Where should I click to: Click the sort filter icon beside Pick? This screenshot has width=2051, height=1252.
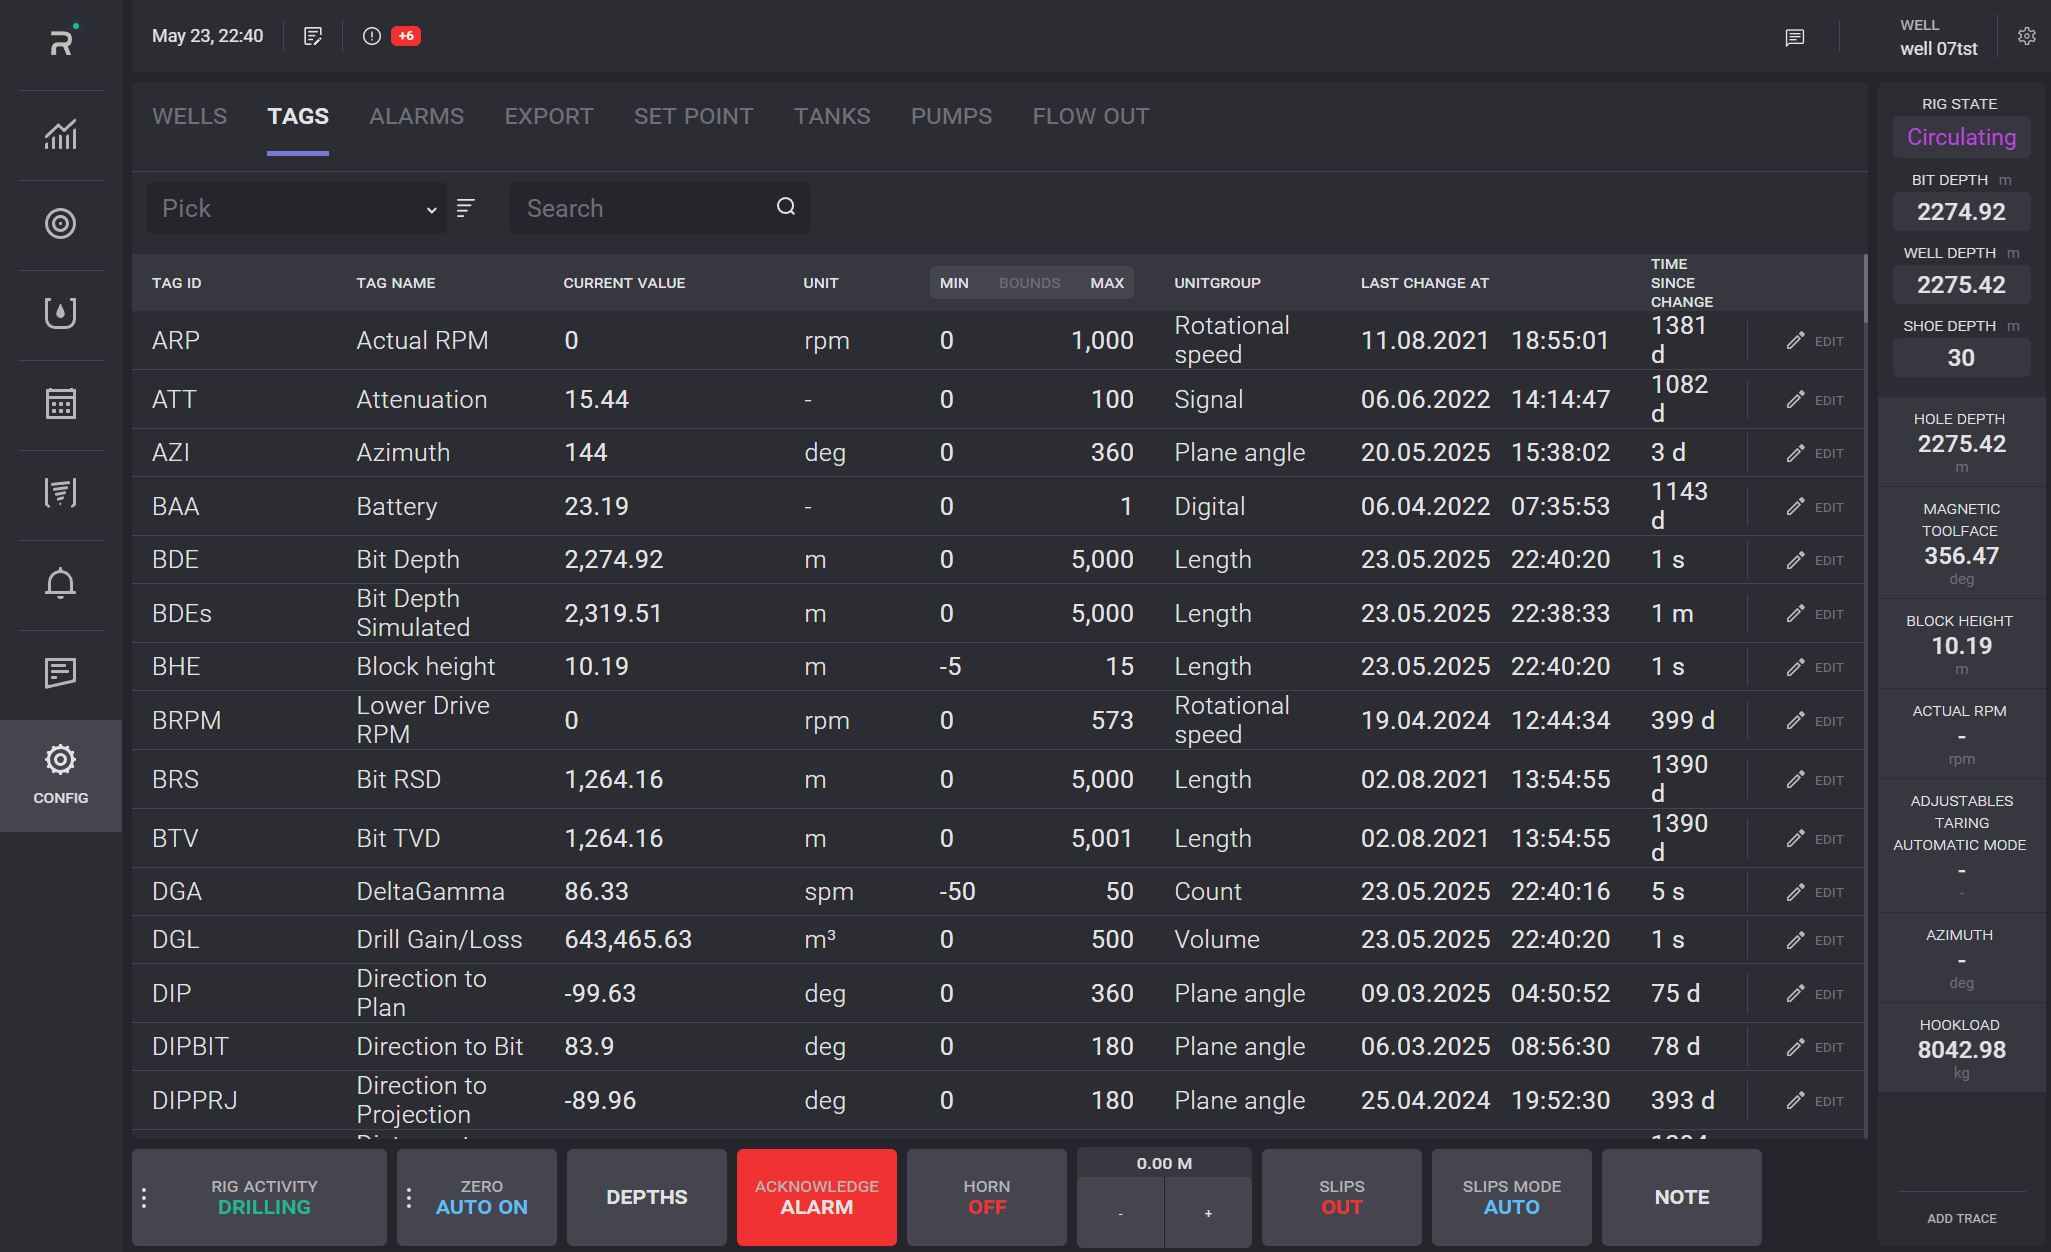click(466, 208)
